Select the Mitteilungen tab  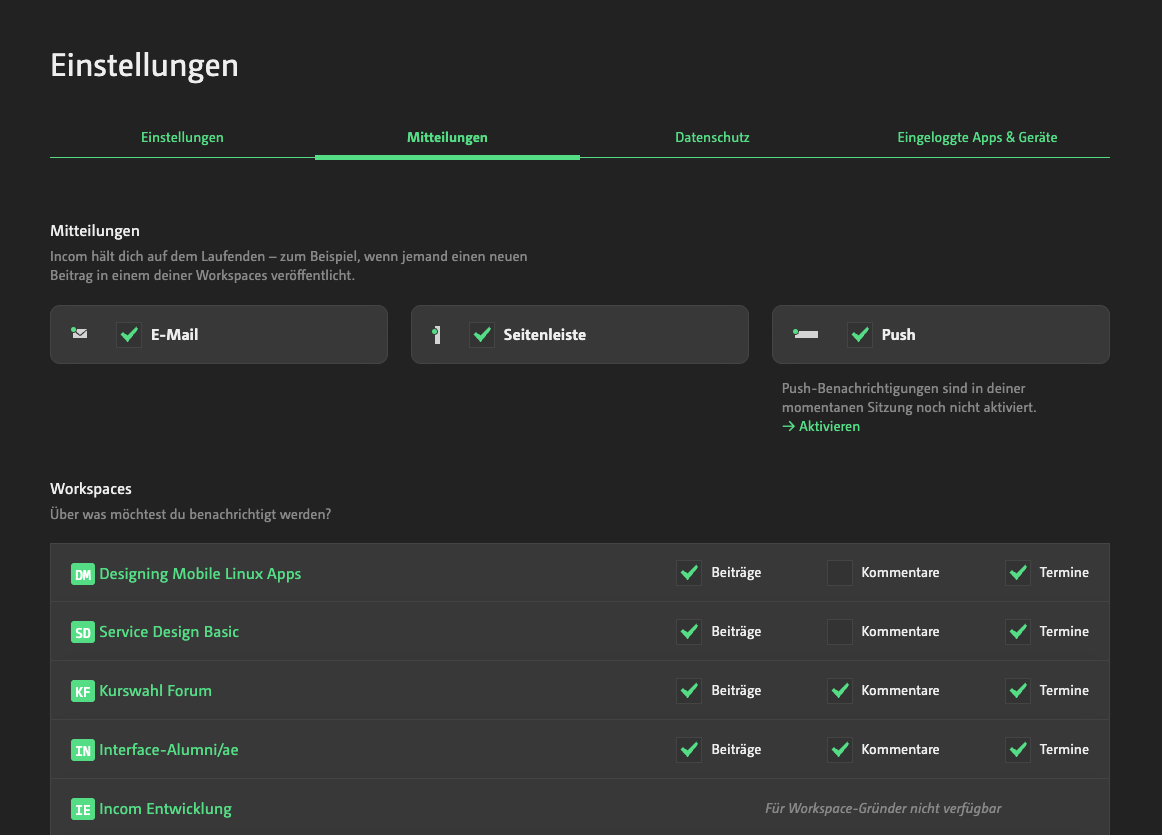[447, 137]
